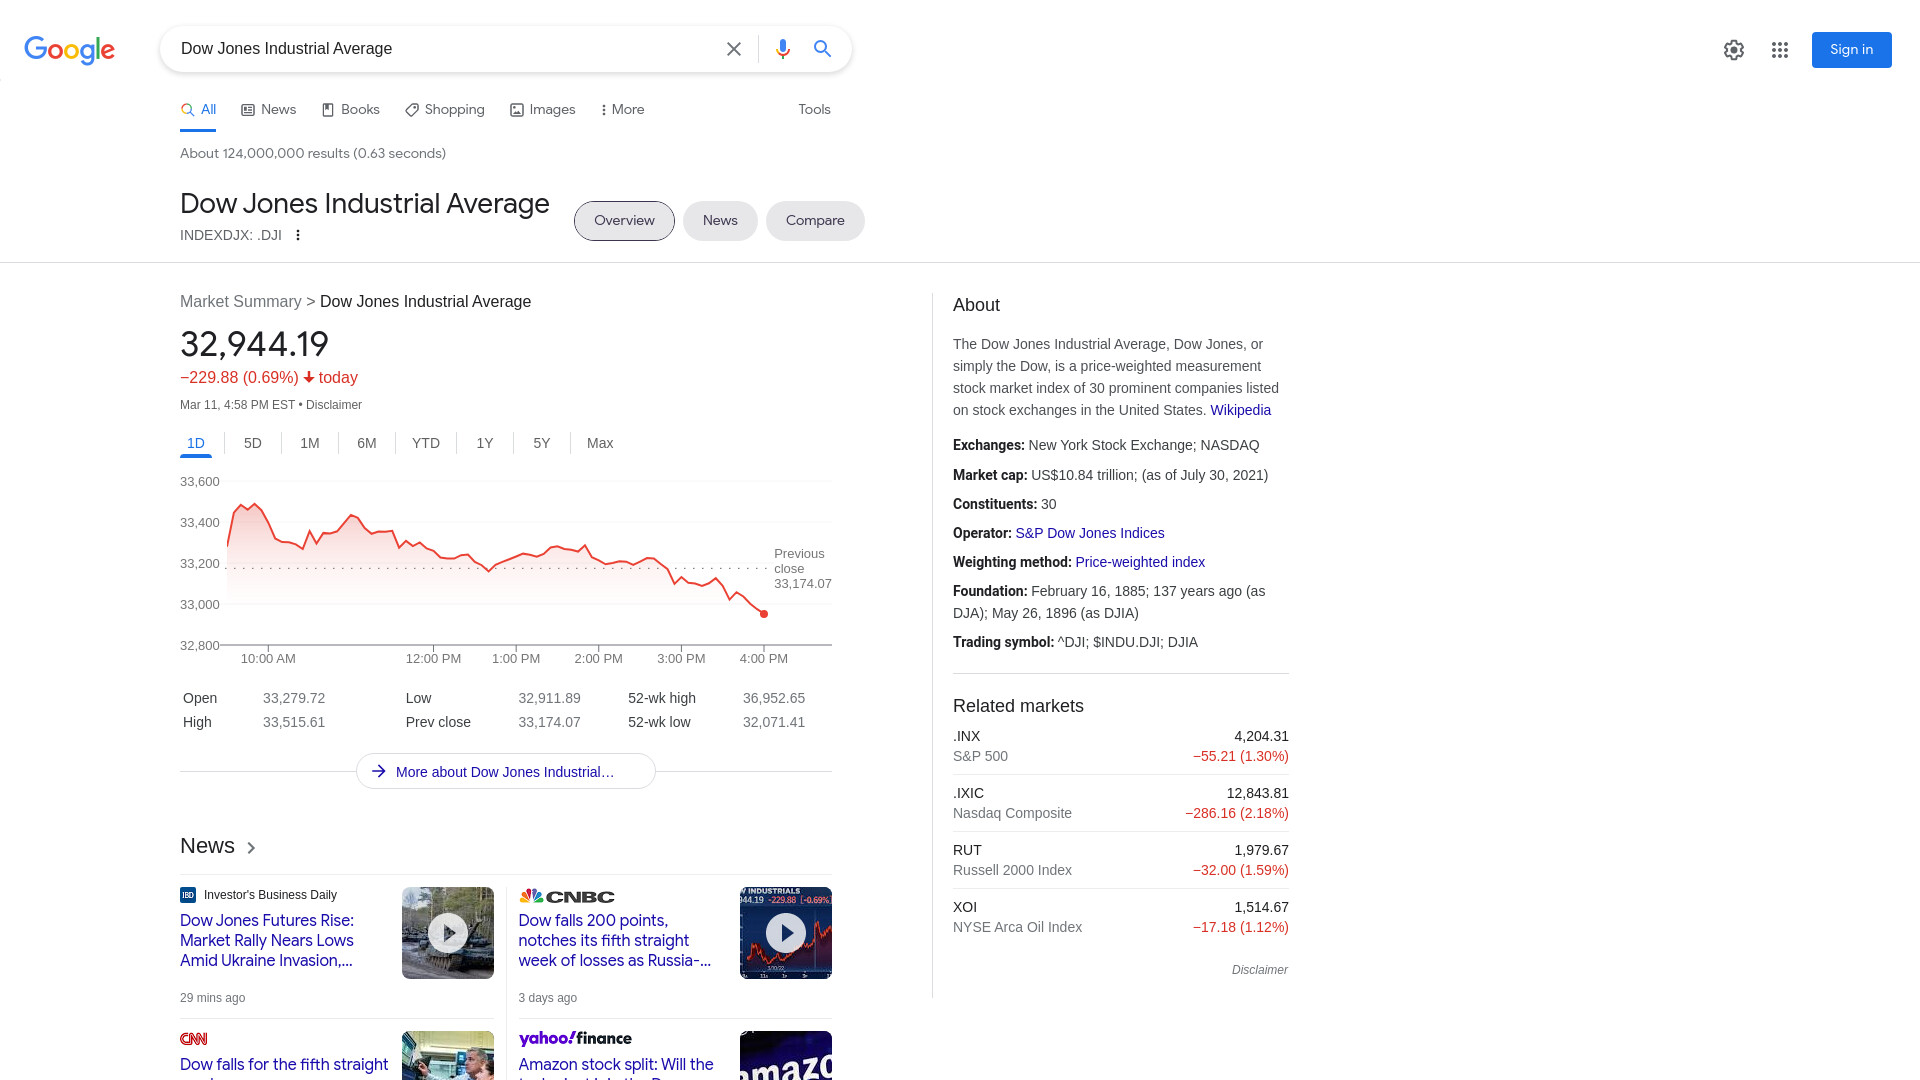Click the Prev close value 33,174.07 in table
The width and height of the screenshot is (1920, 1080).
(549, 722)
